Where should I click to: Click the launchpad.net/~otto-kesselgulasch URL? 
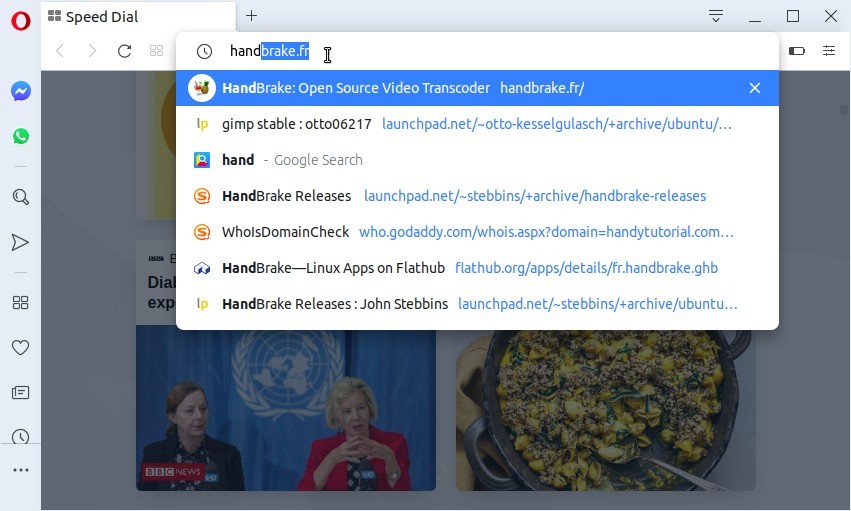click(557, 124)
